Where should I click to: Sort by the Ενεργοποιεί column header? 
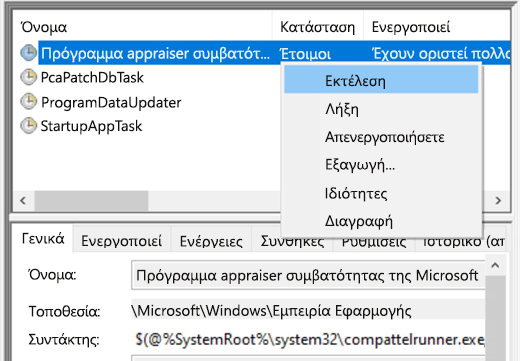pyautogui.click(x=437, y=27)
